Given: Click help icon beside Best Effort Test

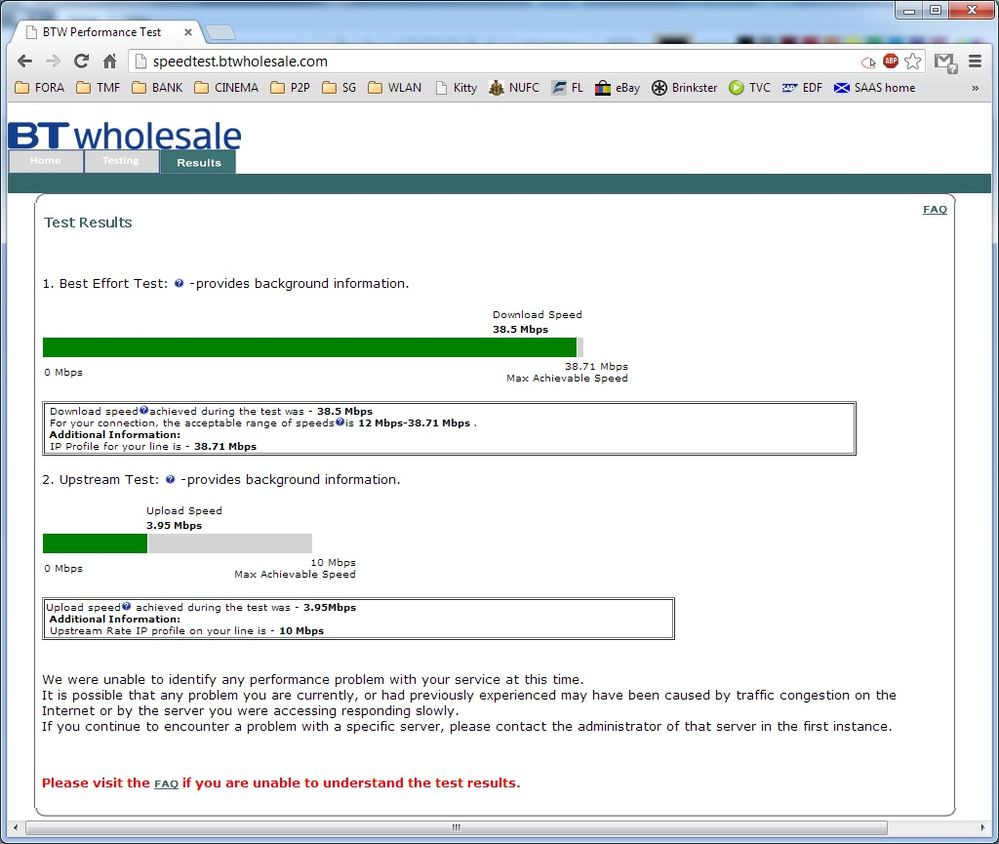Looking at the screenshot, I should [179, 283].
